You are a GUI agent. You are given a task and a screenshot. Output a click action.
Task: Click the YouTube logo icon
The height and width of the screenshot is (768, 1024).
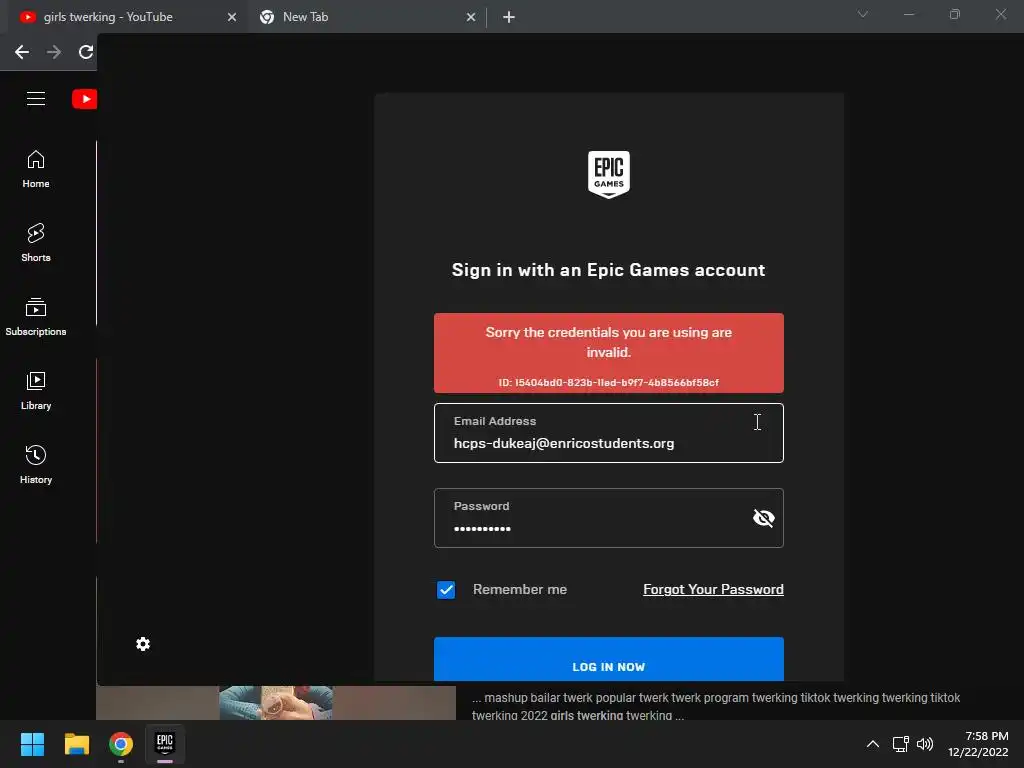(85, 99)
